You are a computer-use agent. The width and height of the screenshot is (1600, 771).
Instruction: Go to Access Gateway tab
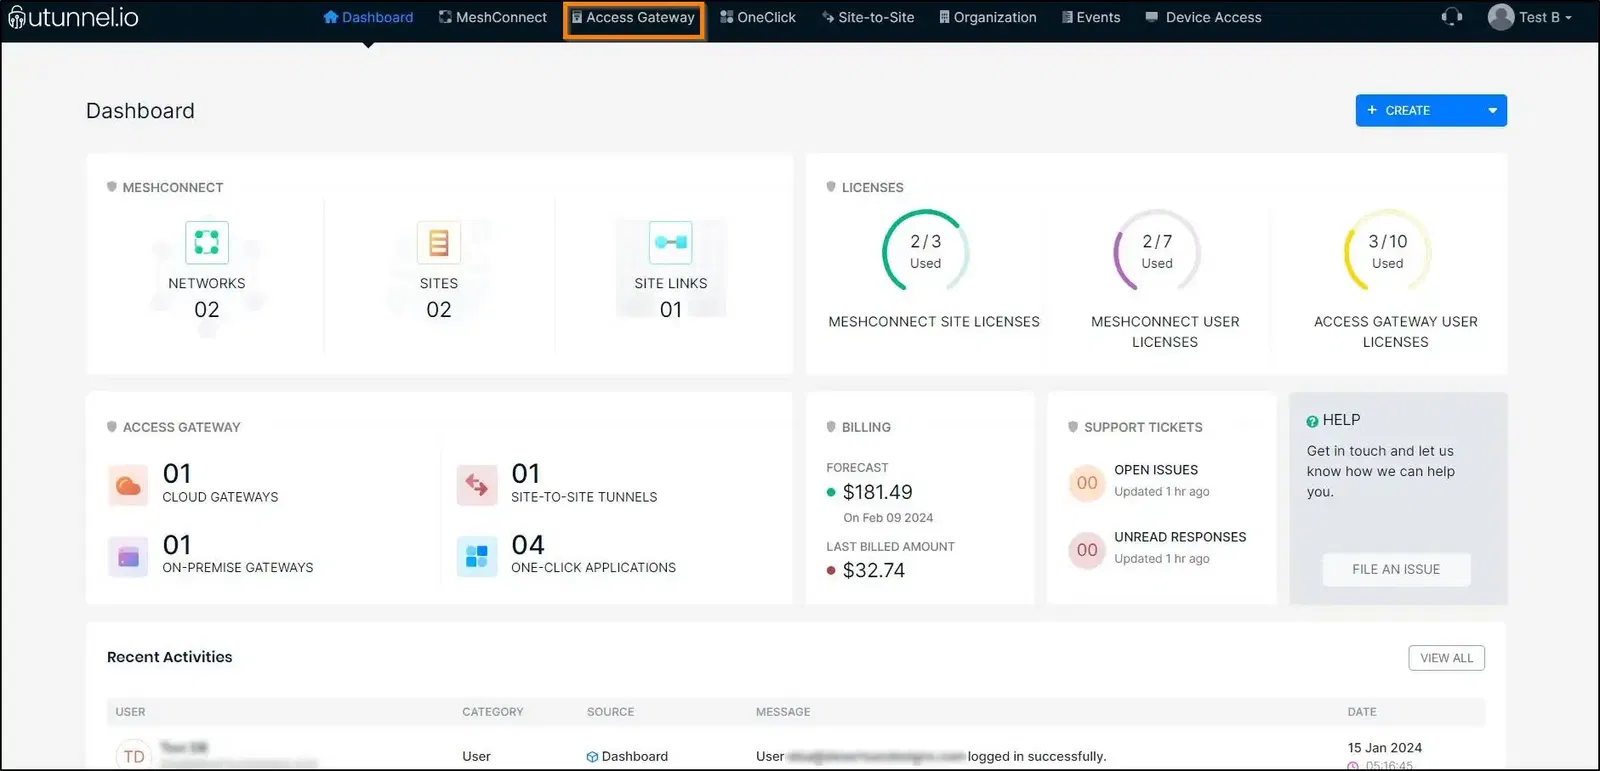point(633,18)
